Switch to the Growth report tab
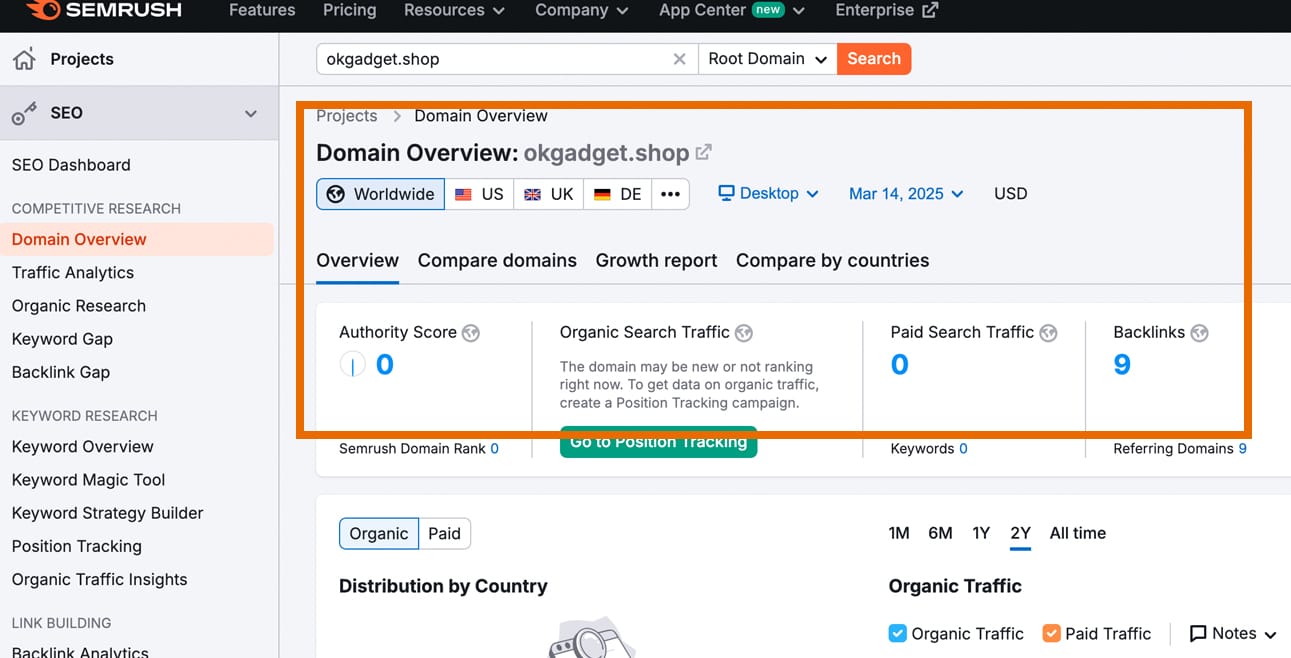This screenshot has width=1291, height=658. pyautogui.click(x=656, y=260)
